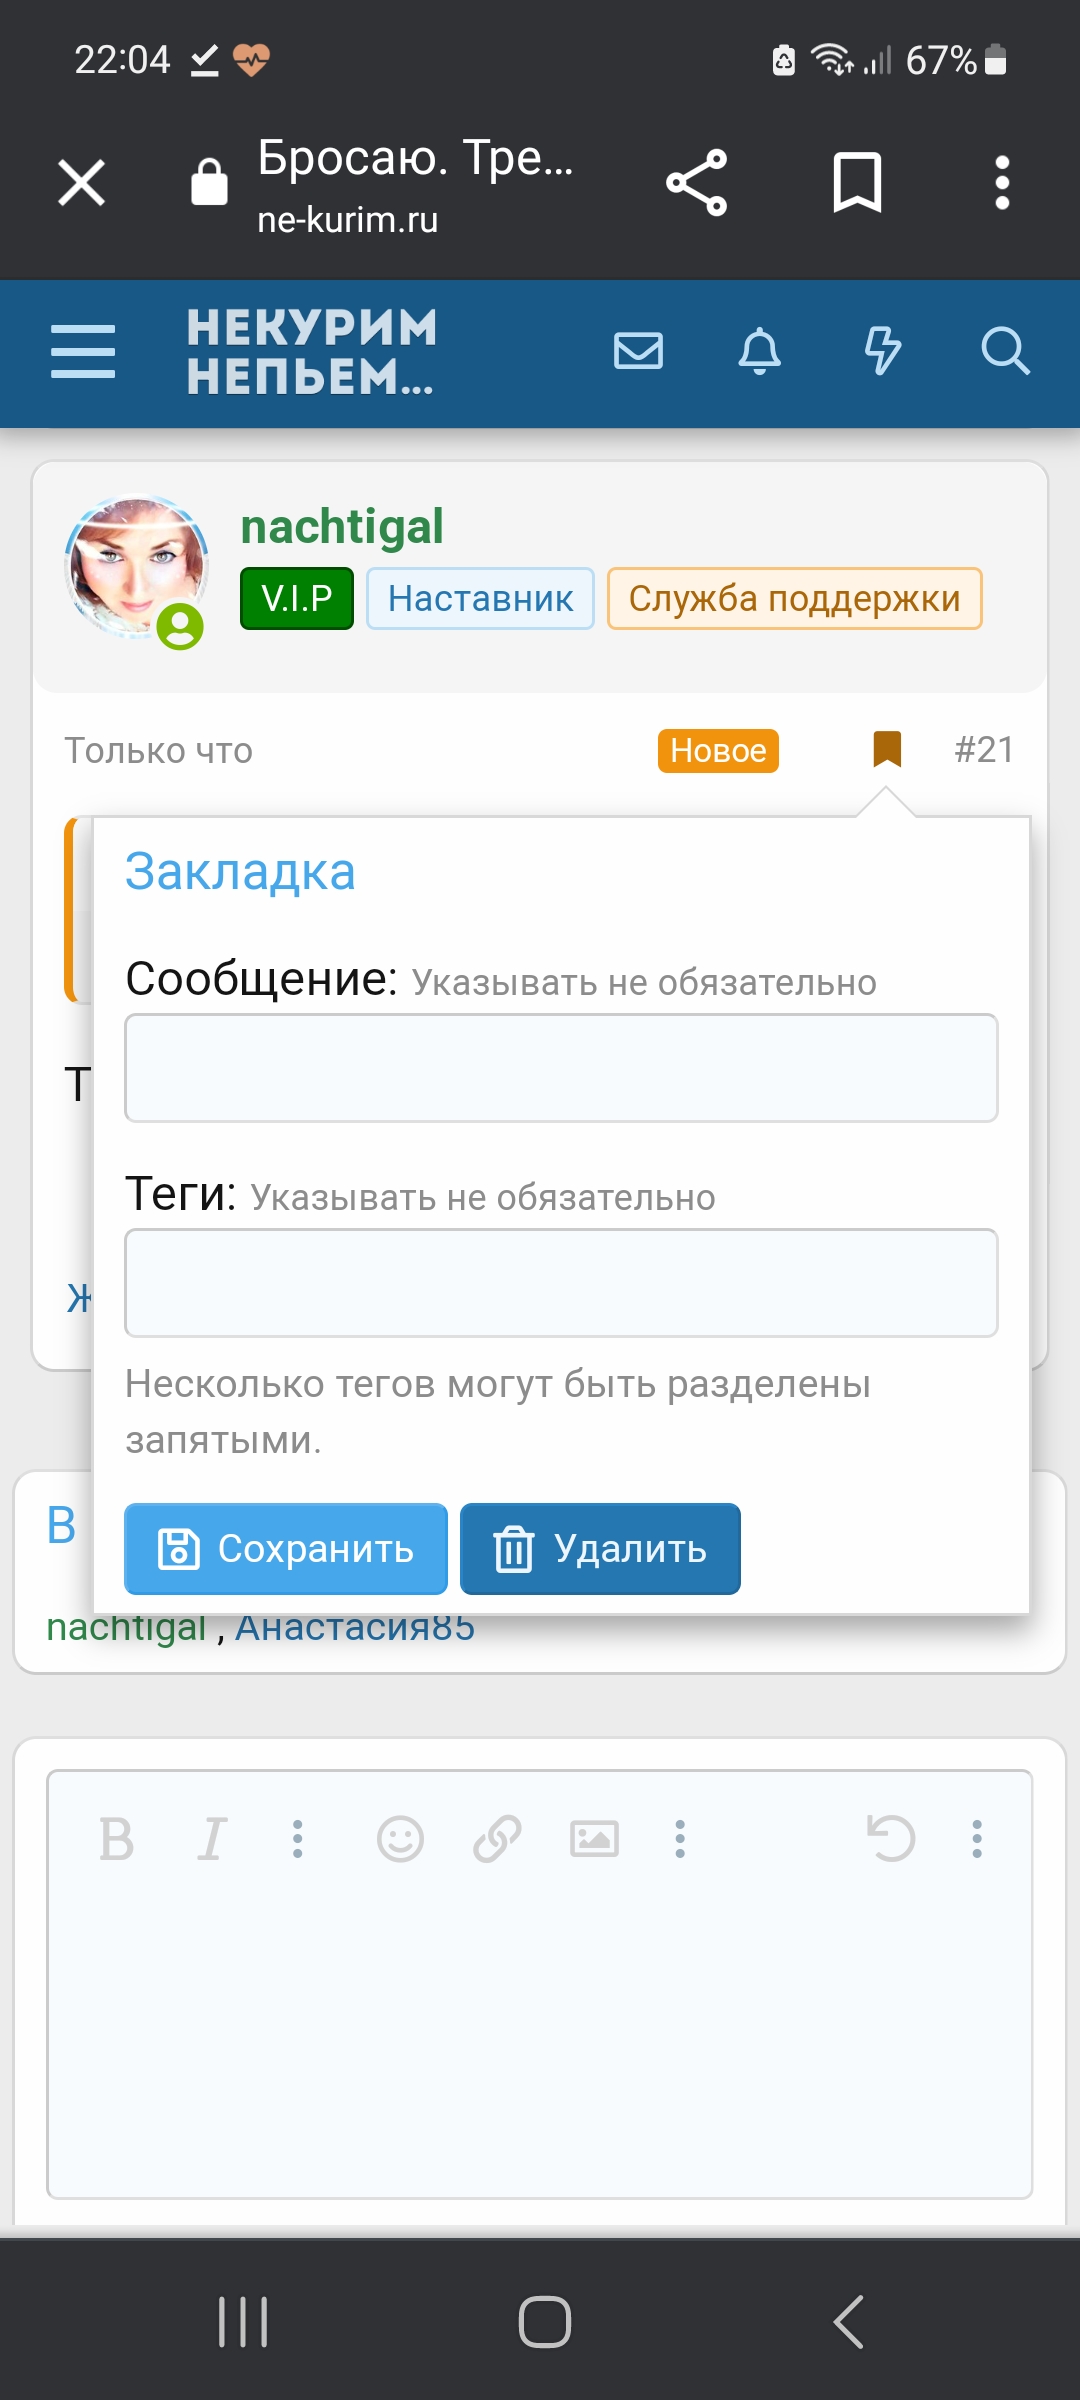Screen dimensions: 1080x2400
Task: Bookmark page in browser toolbar
Action: [858, 183]
